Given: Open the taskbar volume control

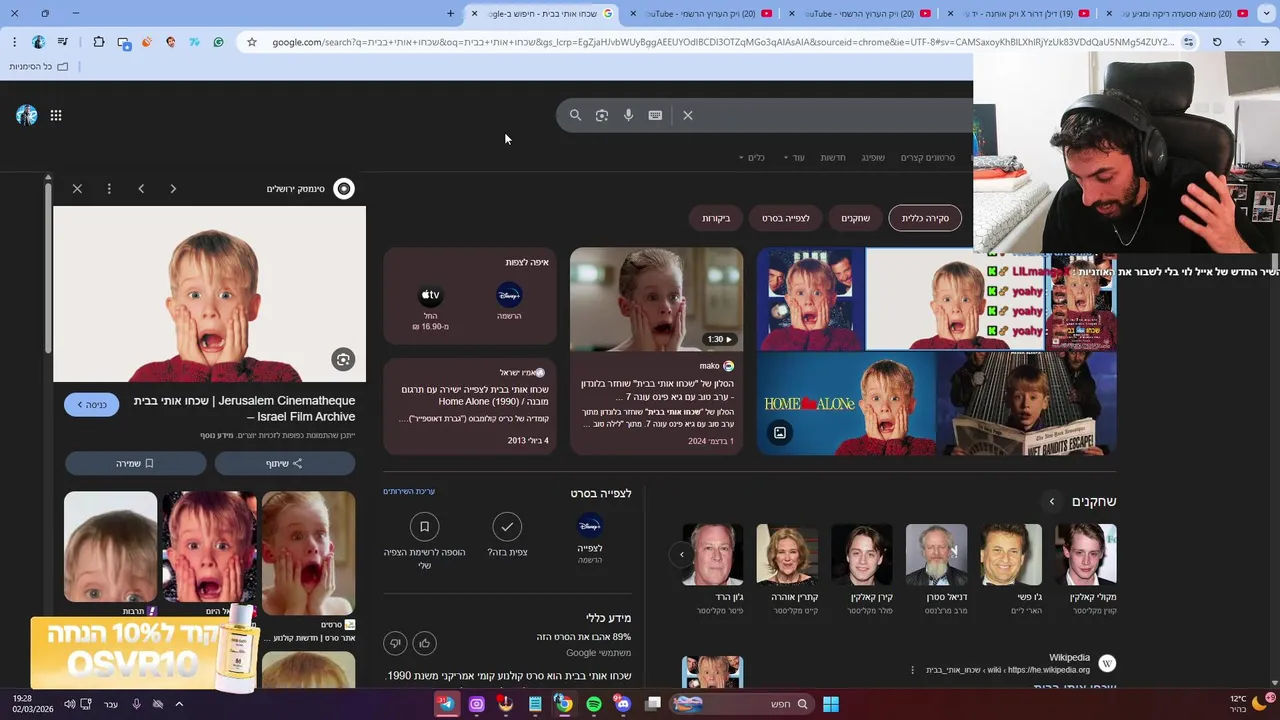Looking at the screenshot, I should tap(70, 704).
